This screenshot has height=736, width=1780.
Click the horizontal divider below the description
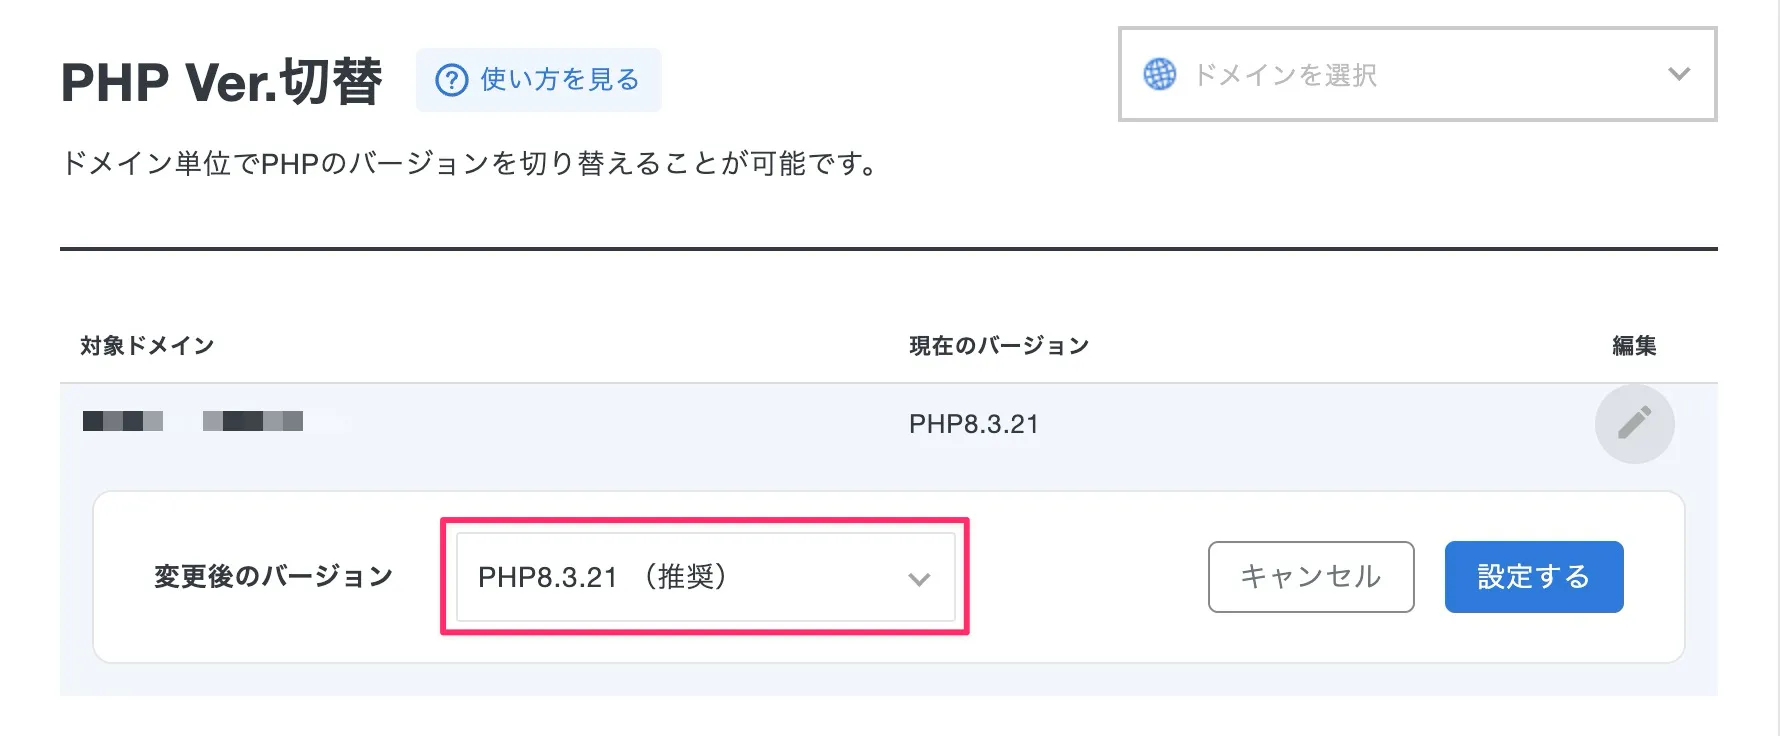click(x=888, y=248)
